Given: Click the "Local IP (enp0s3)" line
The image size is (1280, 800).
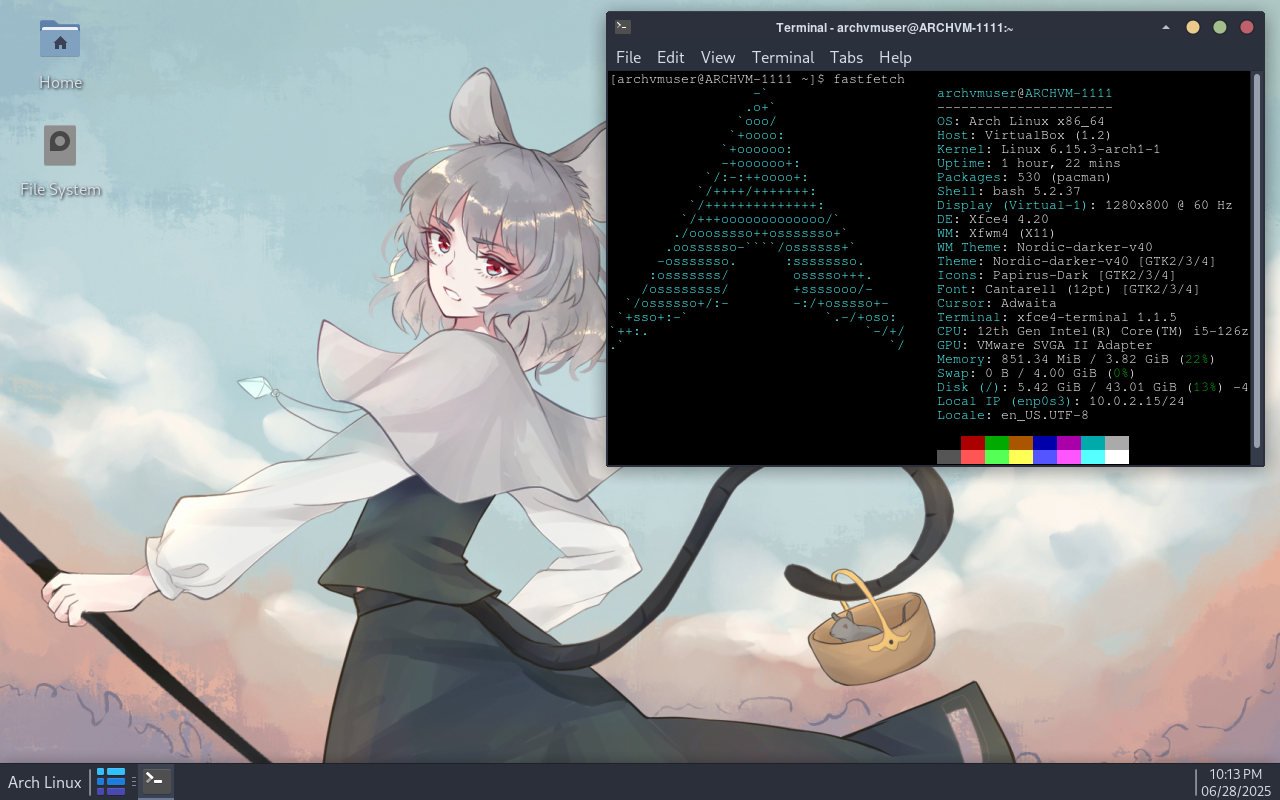Looking at the screenshot, I should point(1061,401).
